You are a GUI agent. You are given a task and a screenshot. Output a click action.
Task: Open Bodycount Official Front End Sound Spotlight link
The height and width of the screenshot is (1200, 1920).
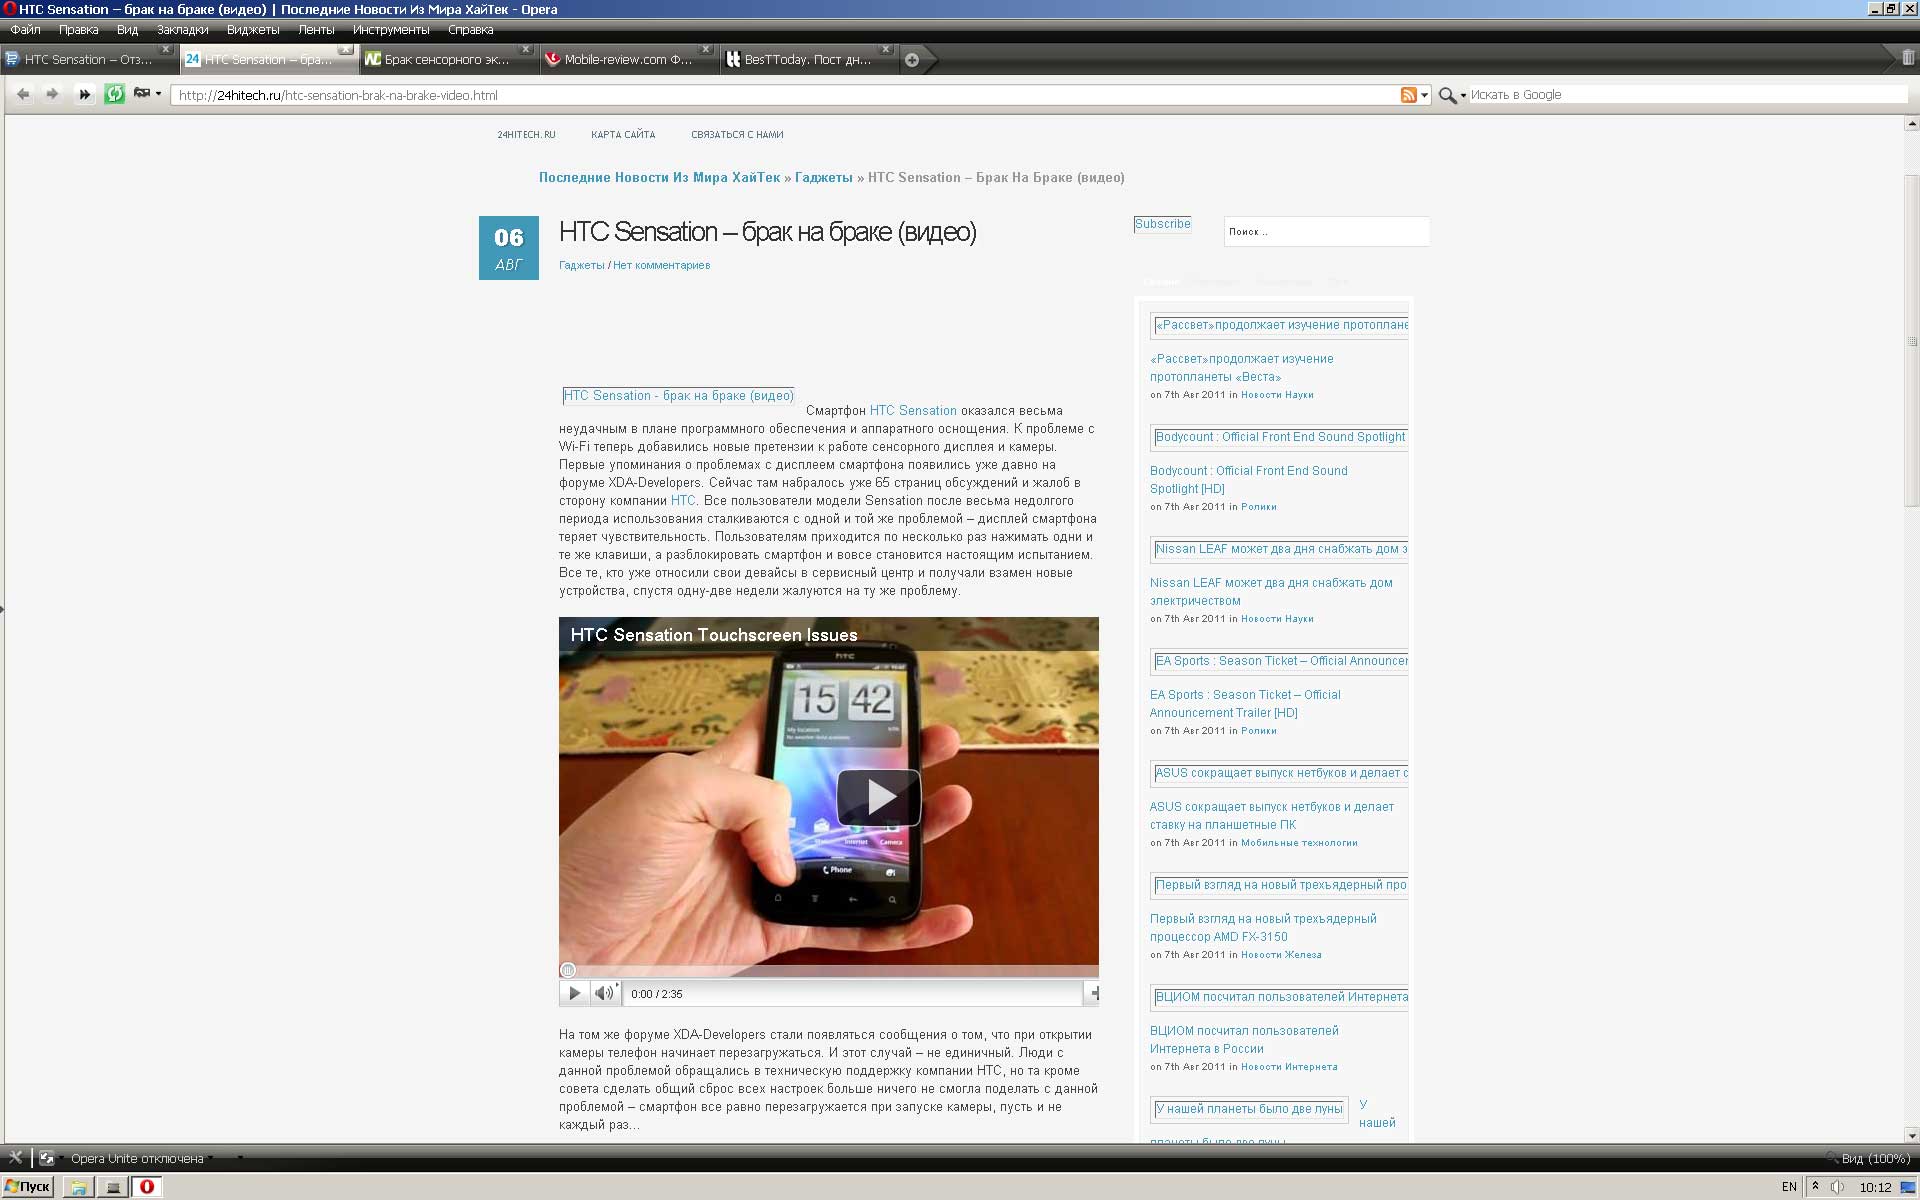pos(1248,480)
